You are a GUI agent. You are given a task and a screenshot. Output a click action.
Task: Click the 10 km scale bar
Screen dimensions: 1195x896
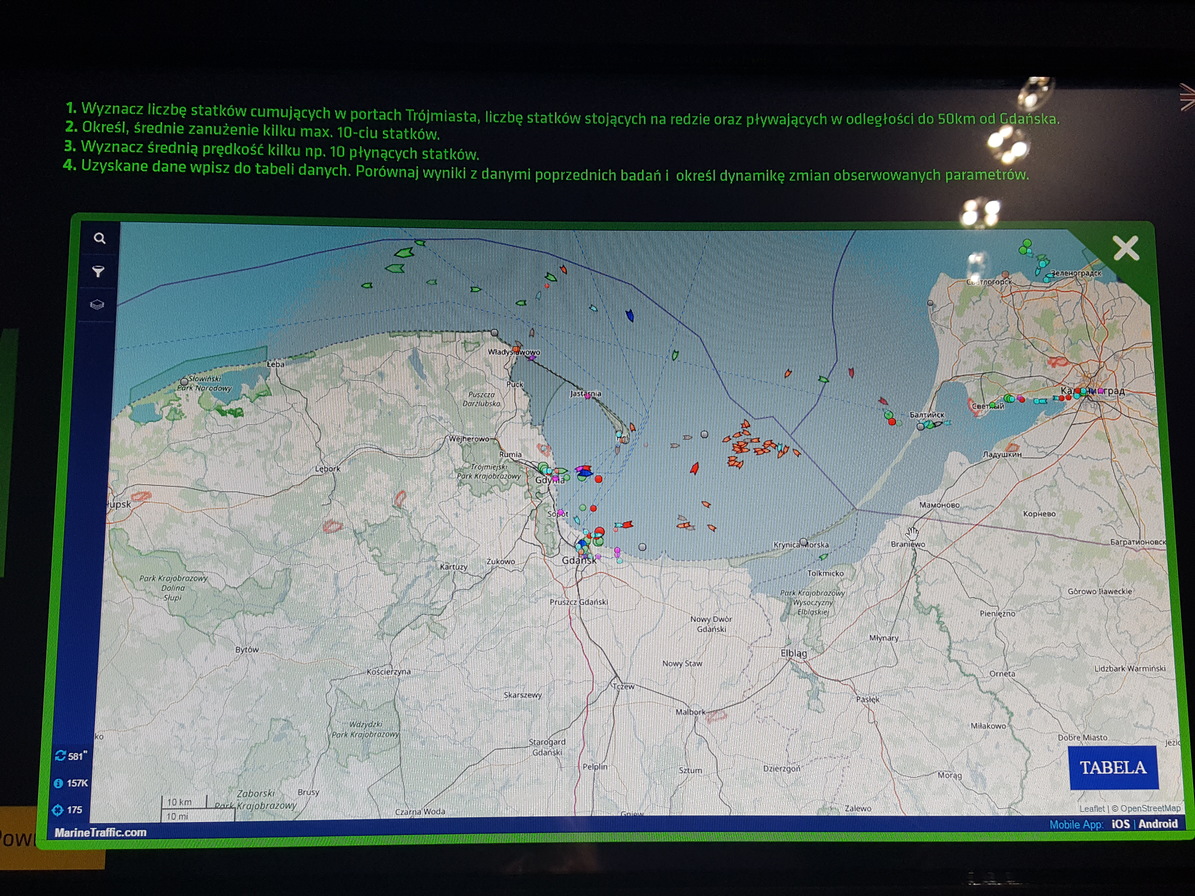coord(184,802)
